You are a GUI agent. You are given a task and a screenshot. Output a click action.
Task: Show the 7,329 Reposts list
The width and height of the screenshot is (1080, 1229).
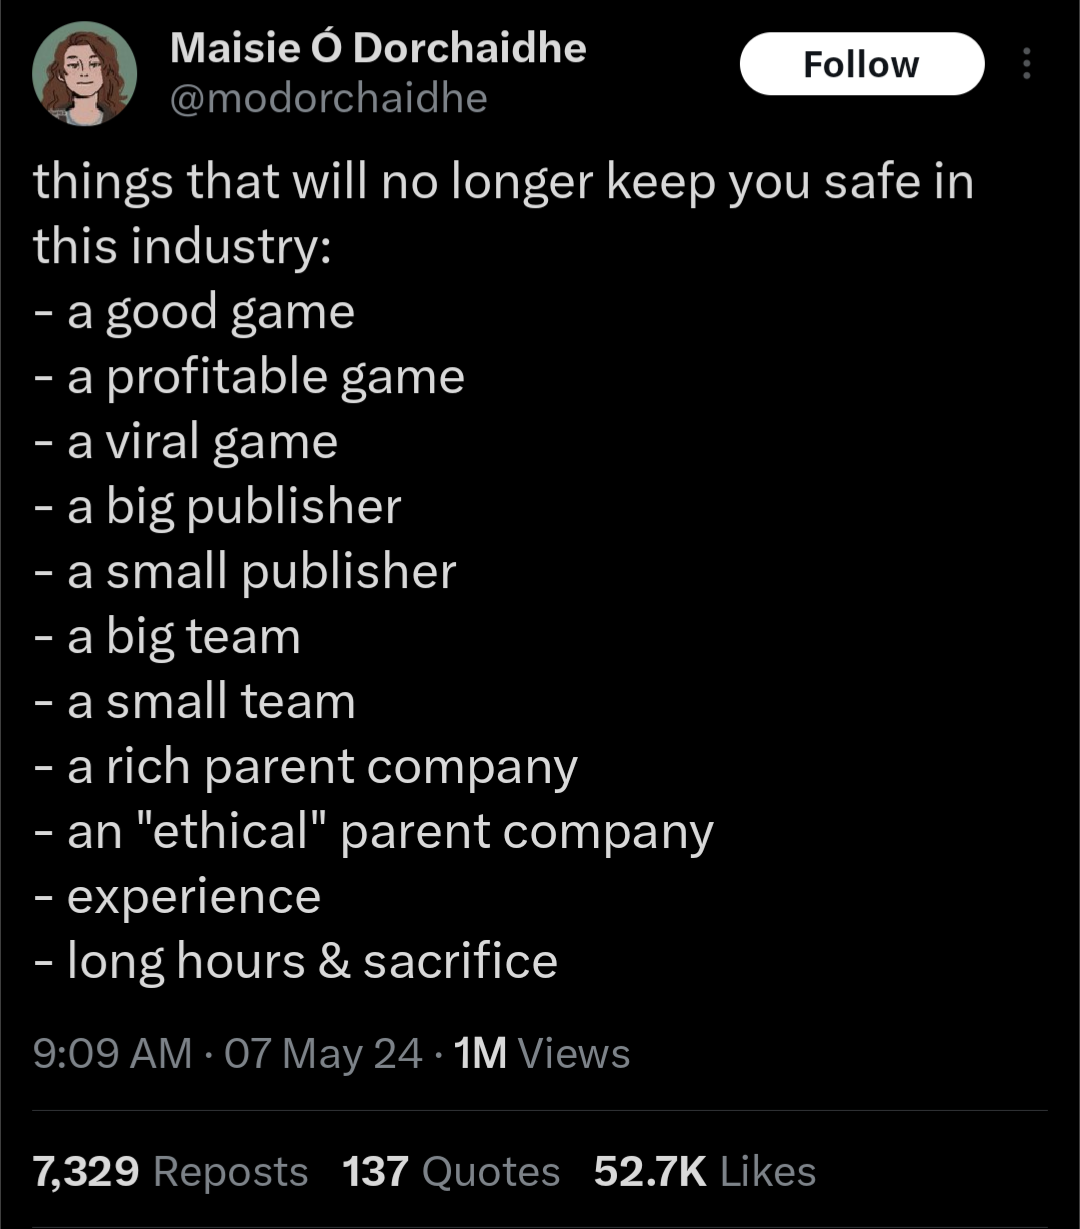click(170, 1171)
